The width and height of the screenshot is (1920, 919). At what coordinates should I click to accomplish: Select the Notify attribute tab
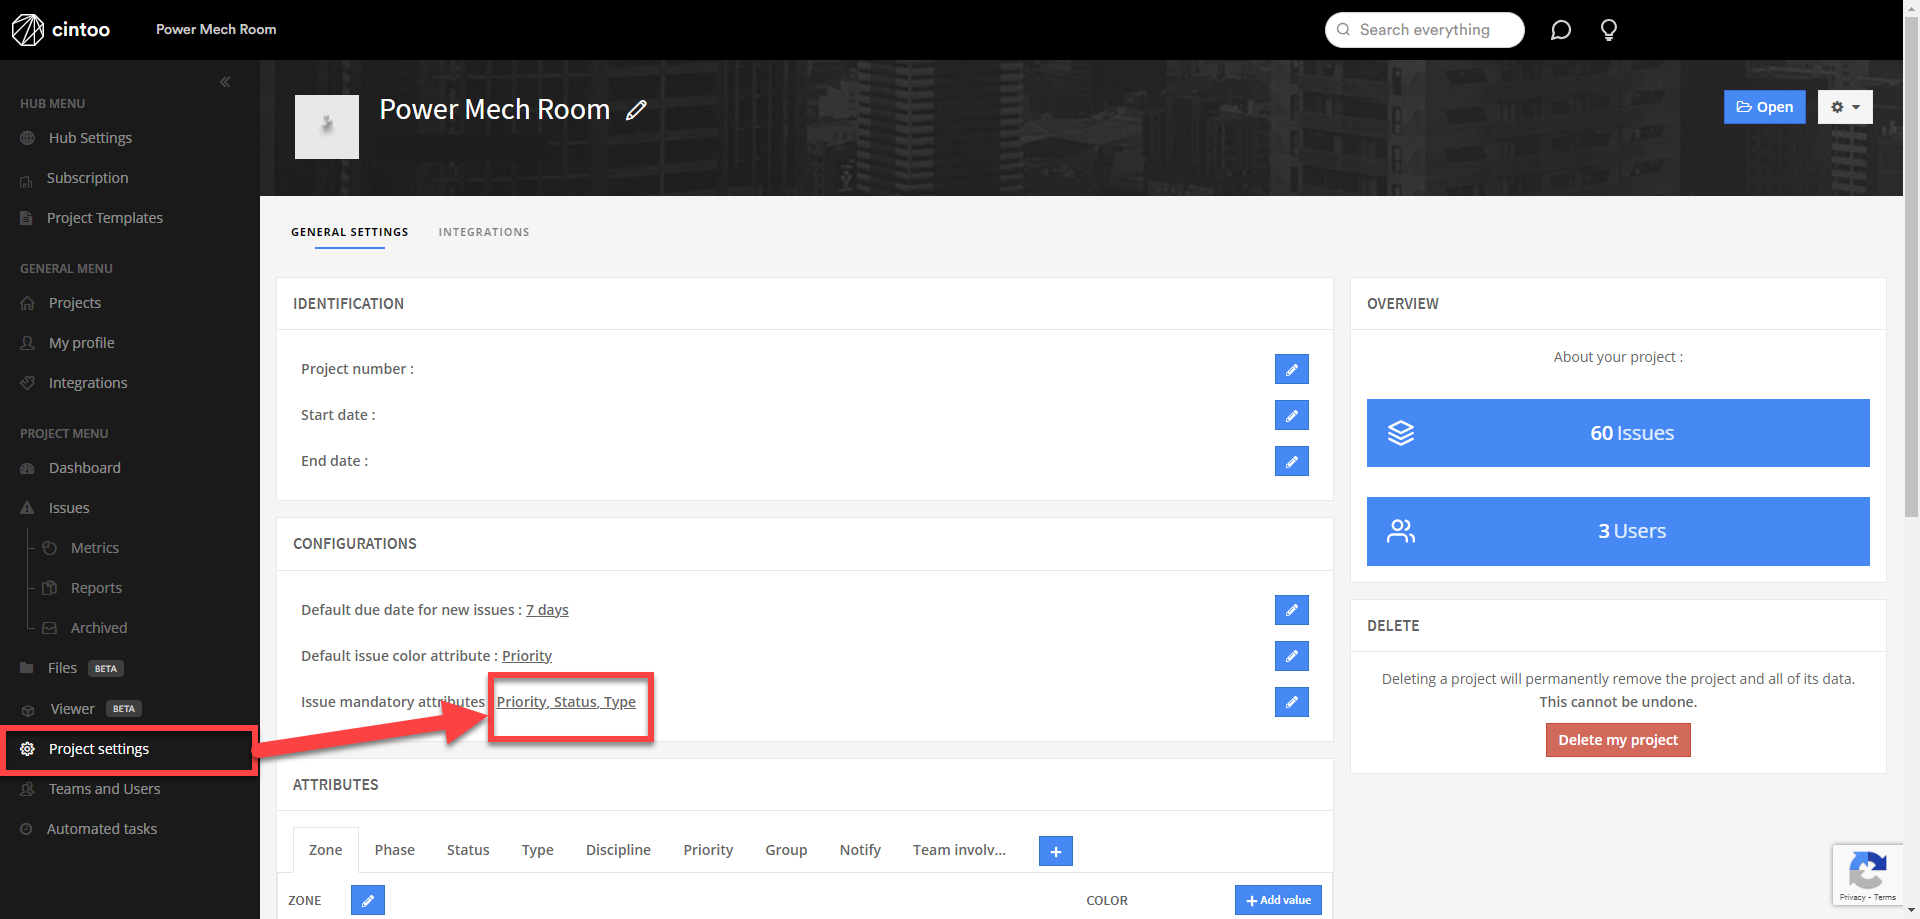(860, 850)
